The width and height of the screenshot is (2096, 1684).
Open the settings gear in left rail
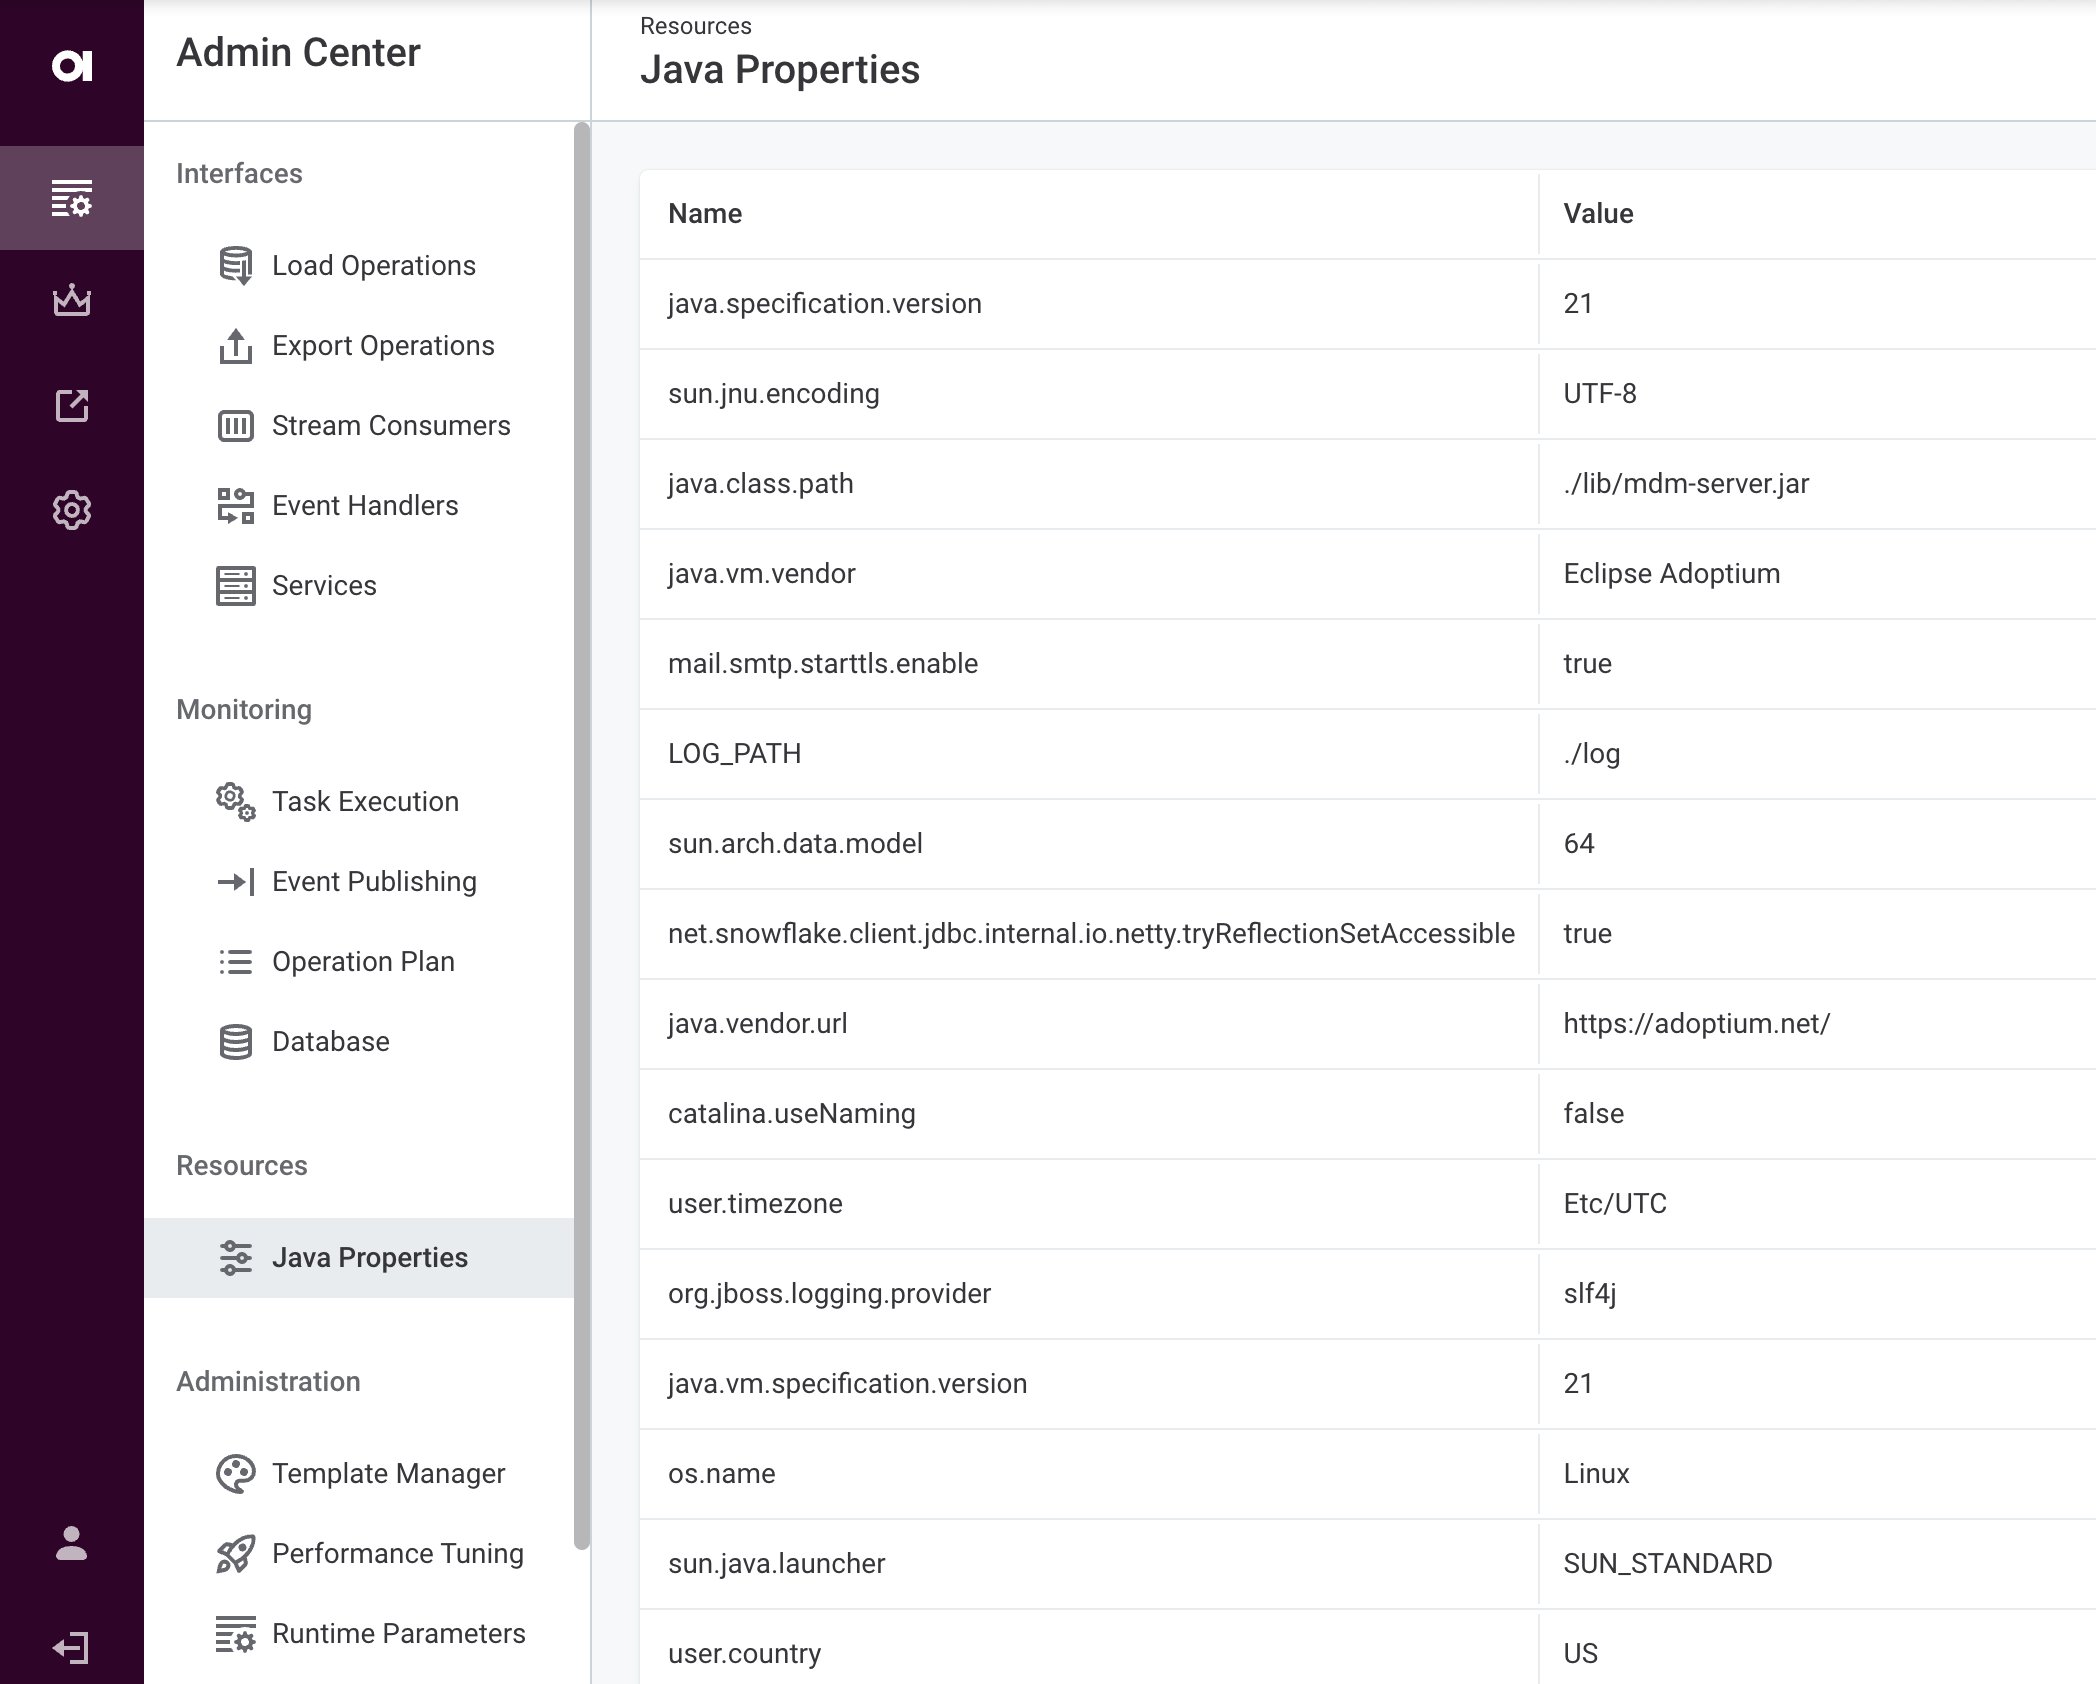(x=71, y=510)
